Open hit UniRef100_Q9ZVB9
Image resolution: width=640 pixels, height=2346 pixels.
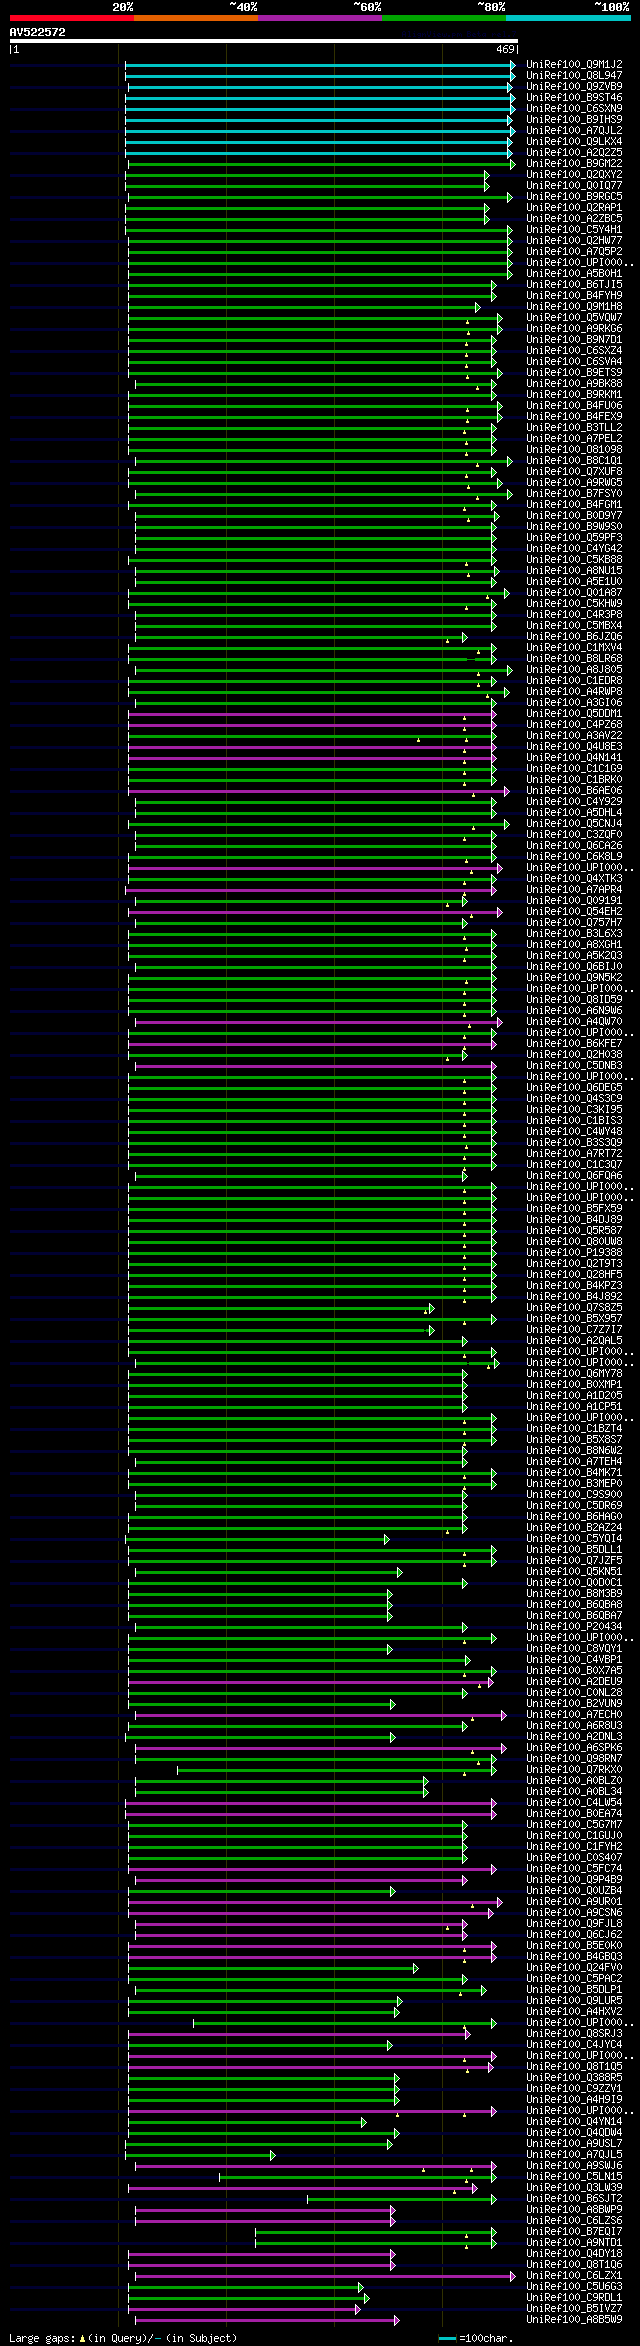[x=574, y=86]
